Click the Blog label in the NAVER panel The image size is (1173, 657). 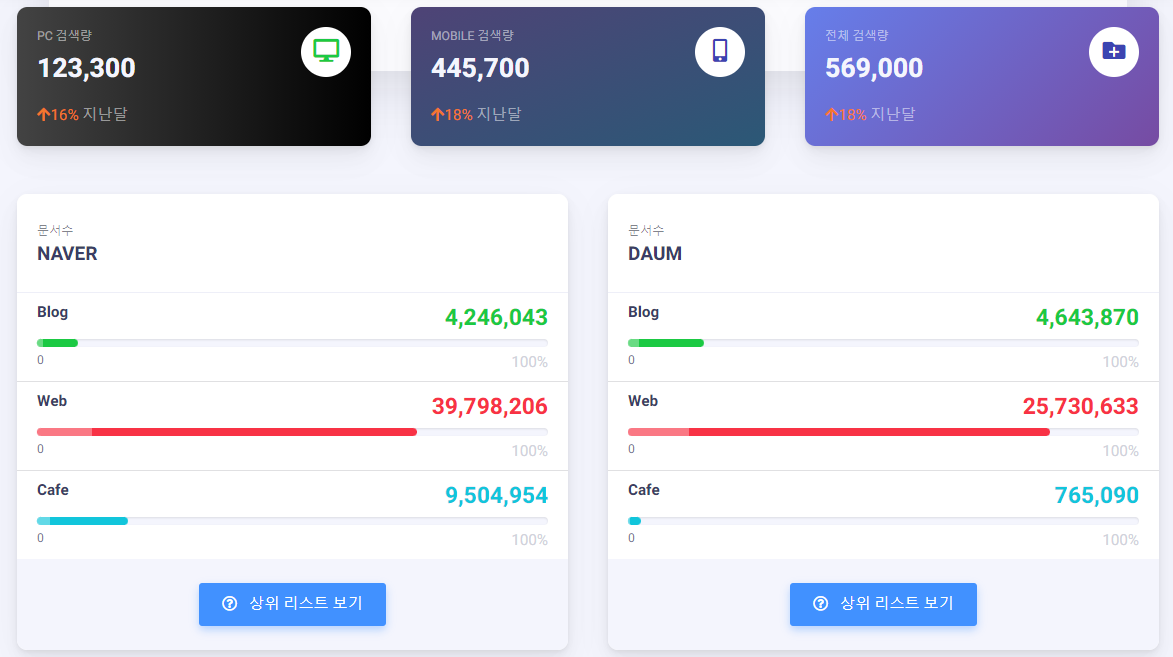[x=52, y=312]
